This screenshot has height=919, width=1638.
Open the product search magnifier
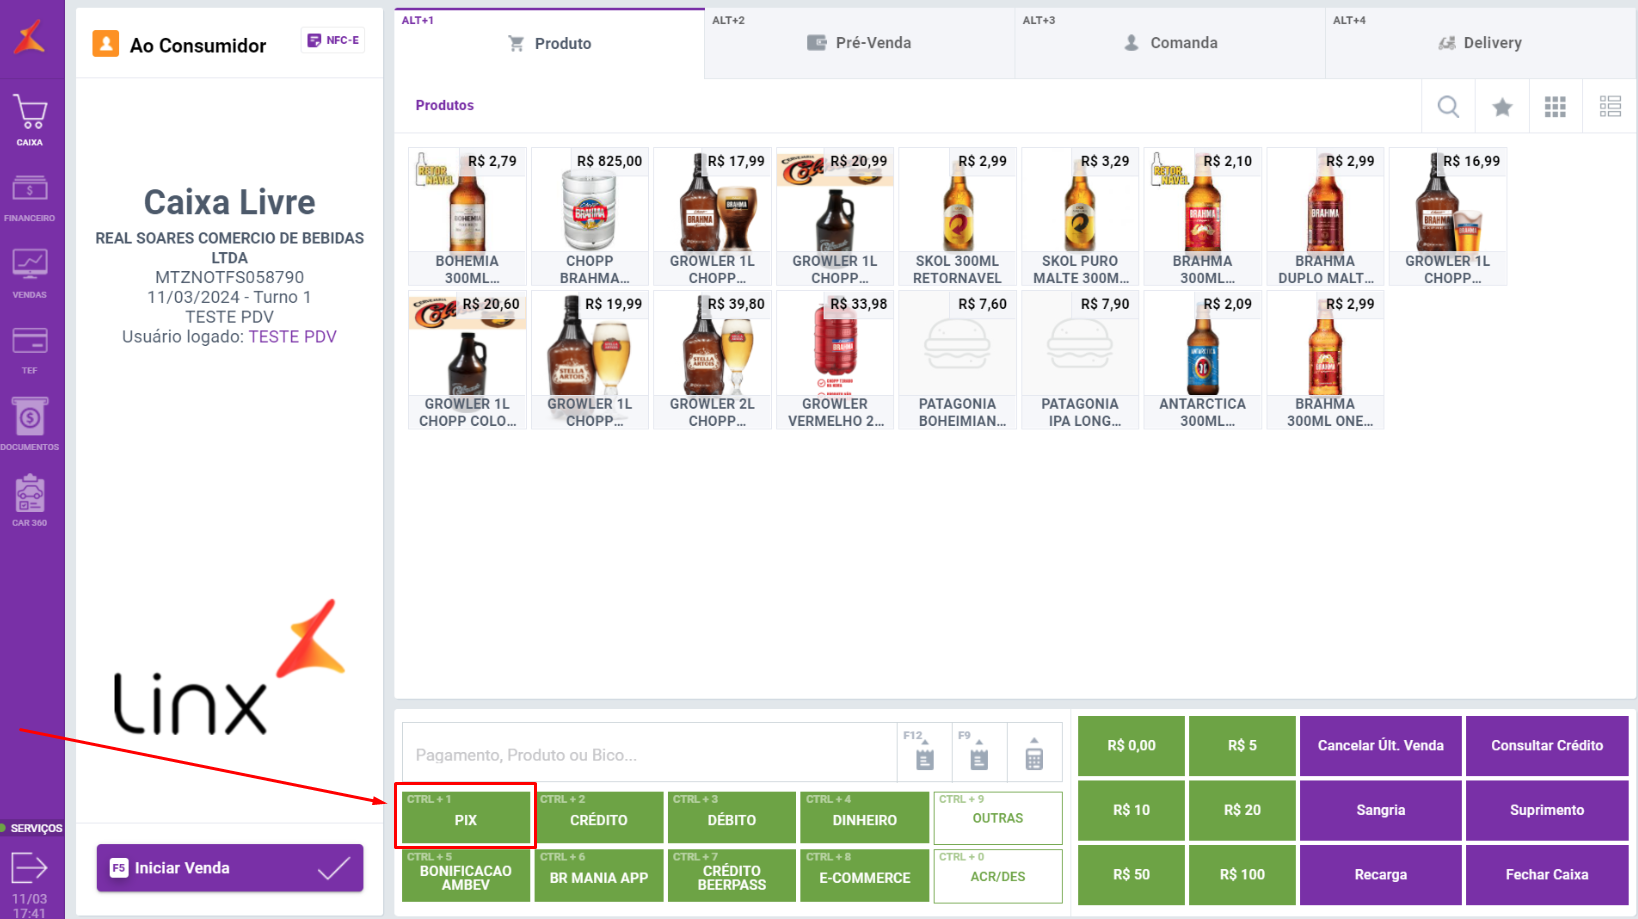pos(1448,106)
